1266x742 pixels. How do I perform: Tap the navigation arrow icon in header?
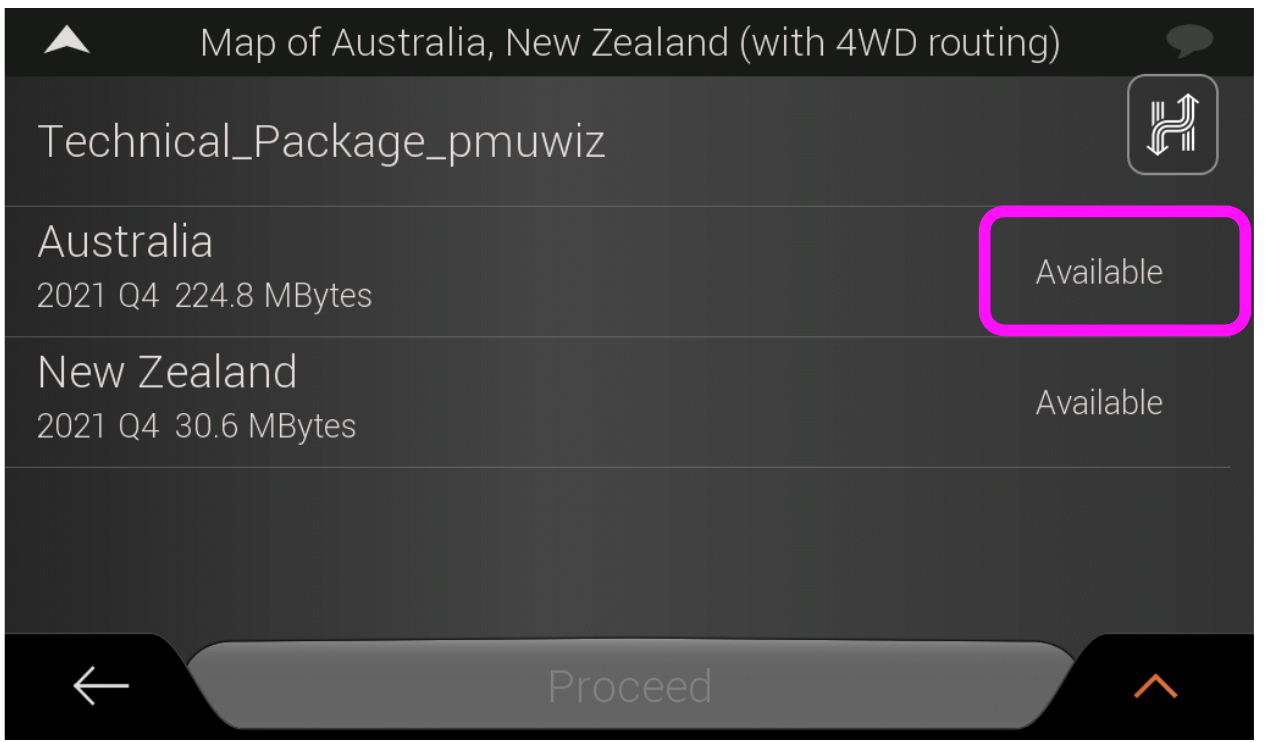click(x=67, y=41)
